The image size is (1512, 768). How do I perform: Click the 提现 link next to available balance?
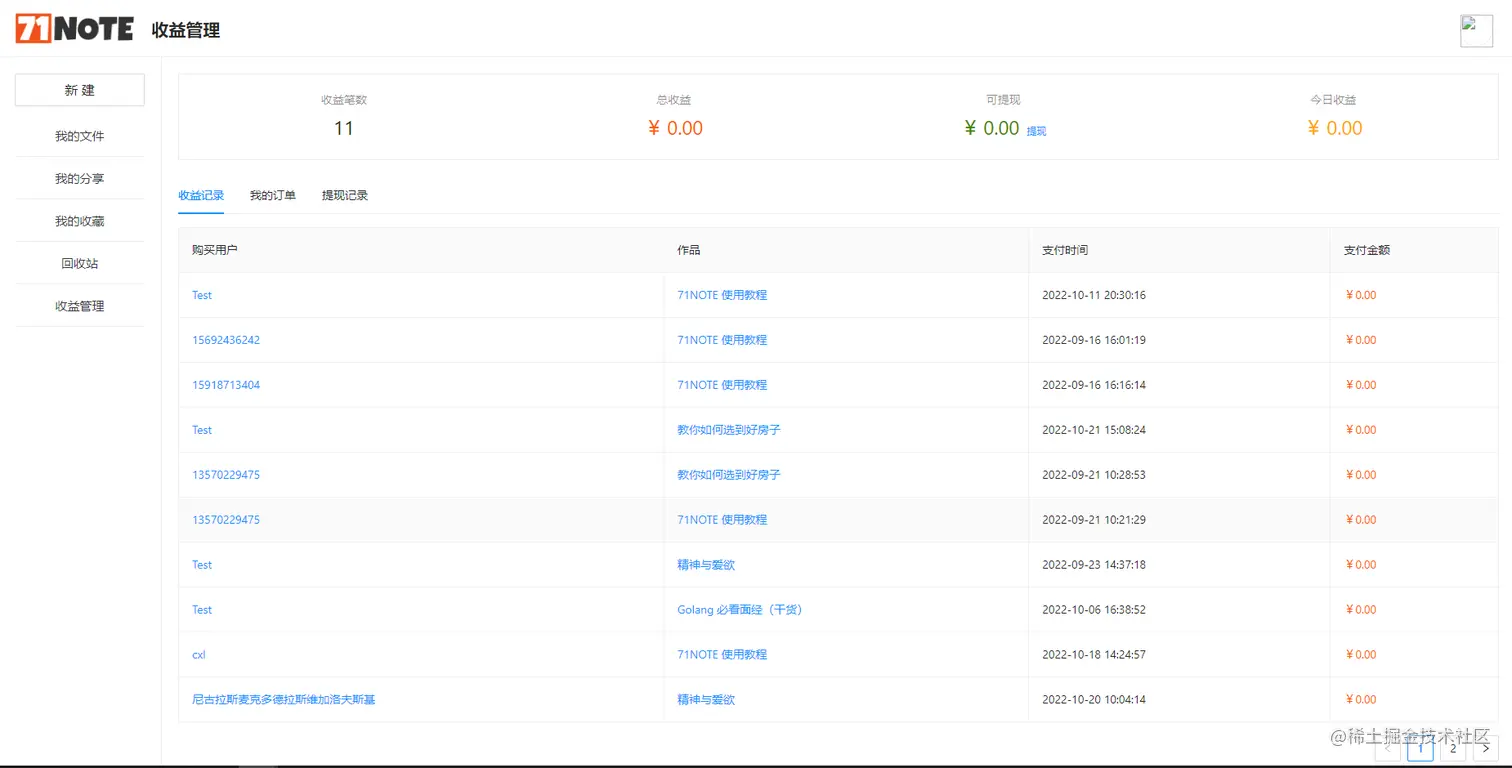[1036, 131]
